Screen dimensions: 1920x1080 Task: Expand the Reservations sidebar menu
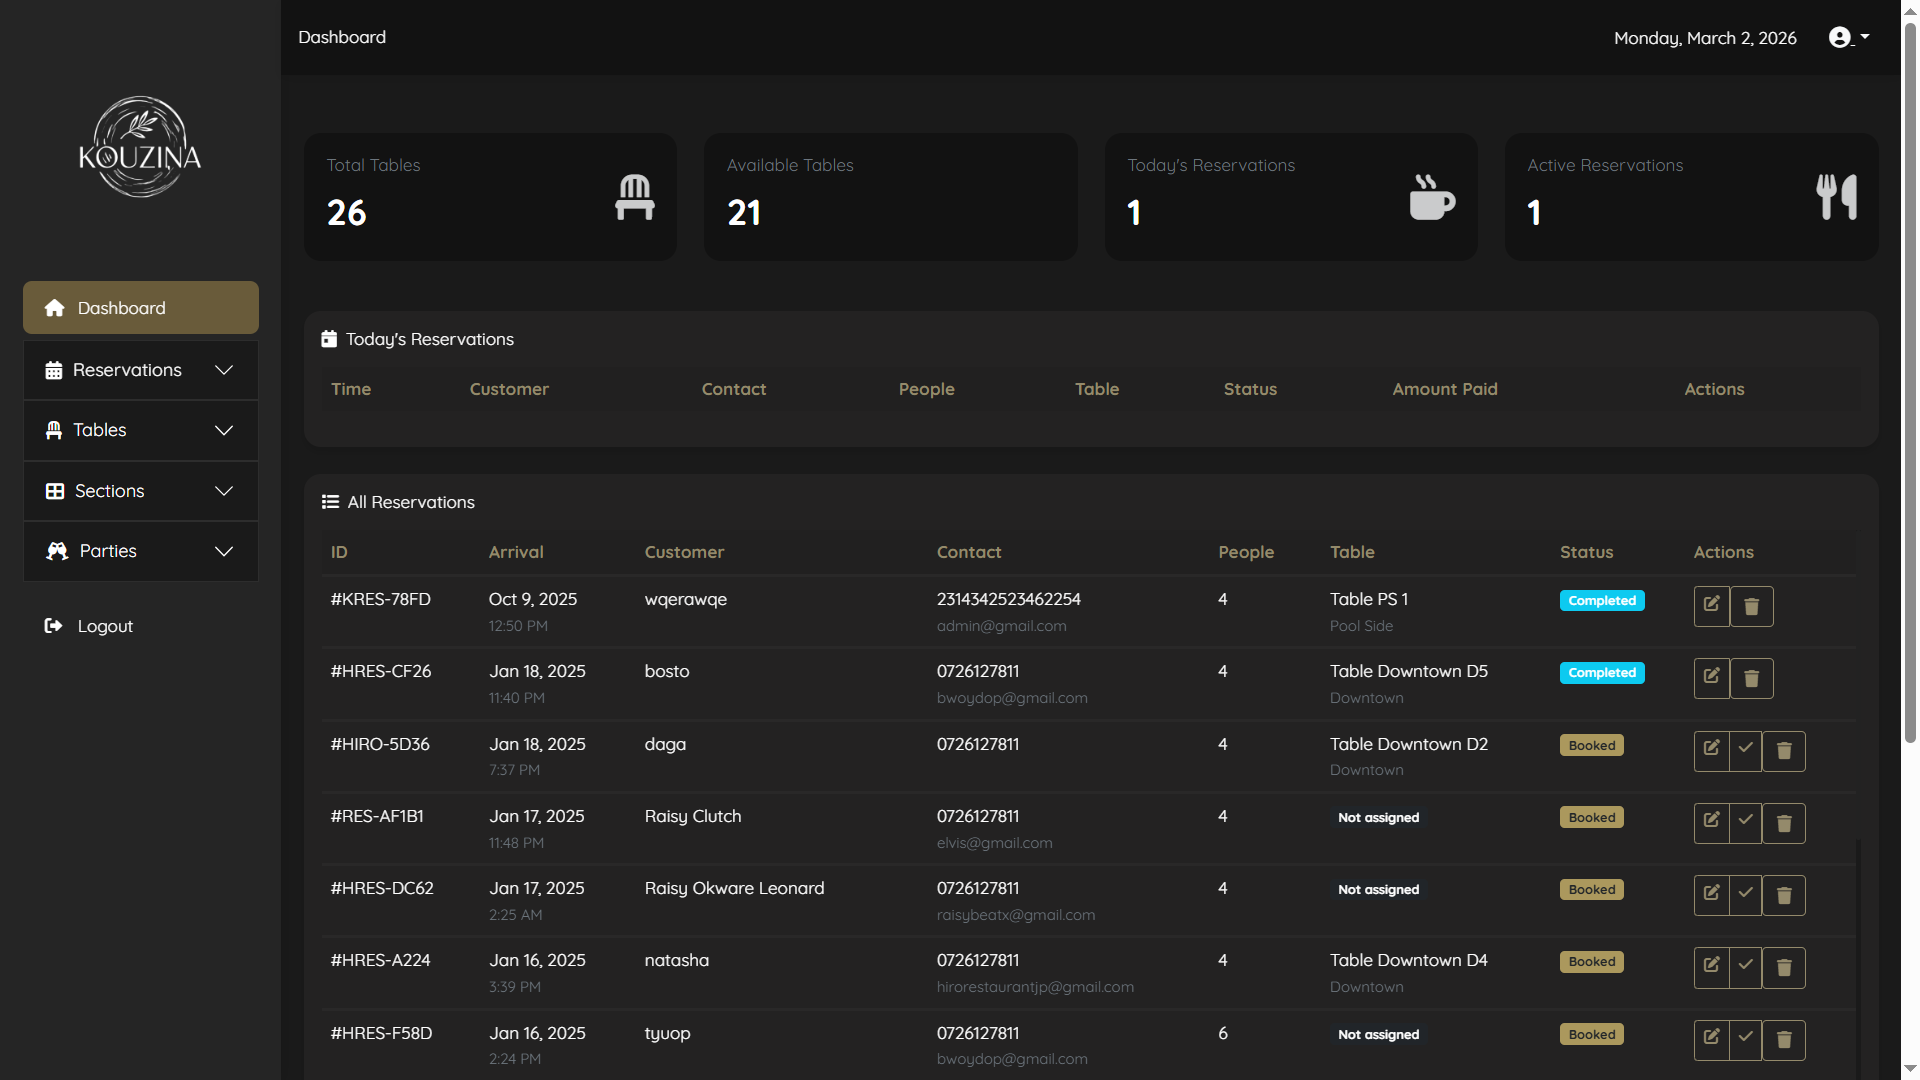[x=140, y=370]
